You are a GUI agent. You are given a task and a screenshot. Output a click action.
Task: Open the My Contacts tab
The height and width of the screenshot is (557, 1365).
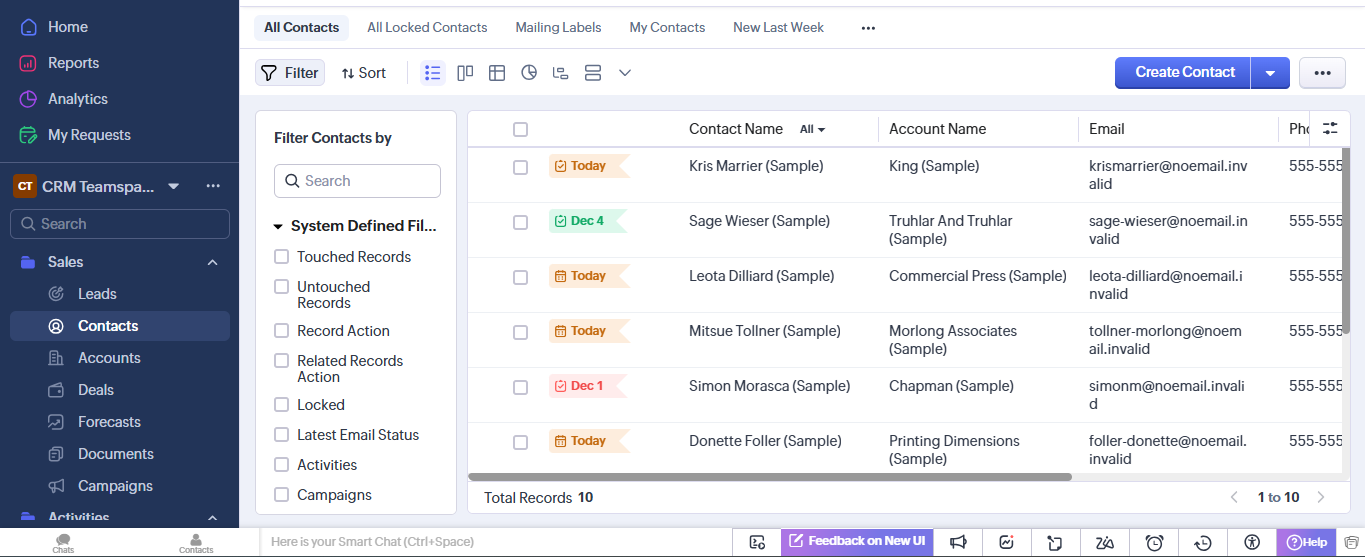coord(667,28)
